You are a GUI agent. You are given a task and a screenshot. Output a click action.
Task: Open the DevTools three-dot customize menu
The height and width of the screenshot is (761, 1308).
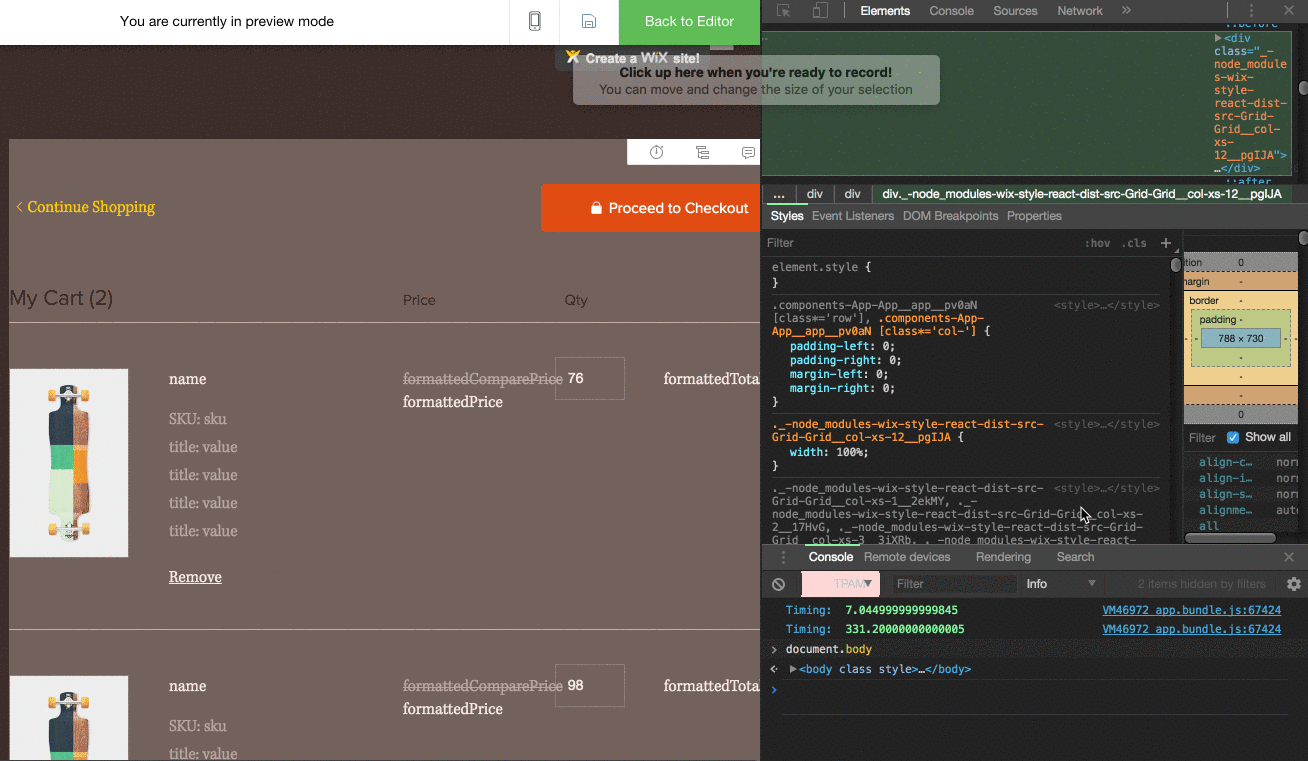tap(1251, 11)
